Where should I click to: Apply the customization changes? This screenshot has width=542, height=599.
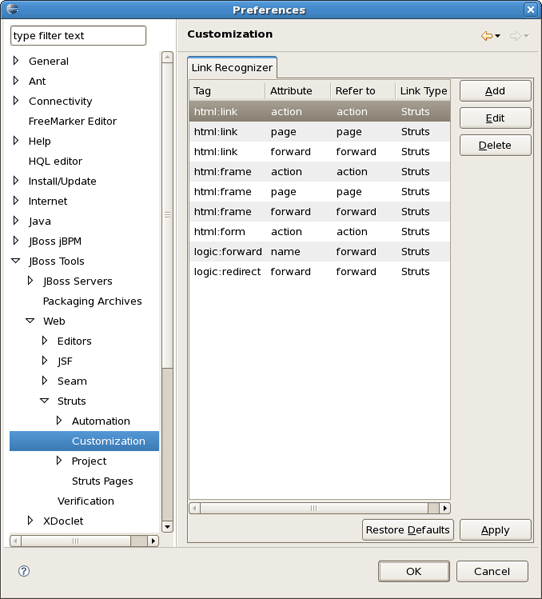[x=495, y=530]
